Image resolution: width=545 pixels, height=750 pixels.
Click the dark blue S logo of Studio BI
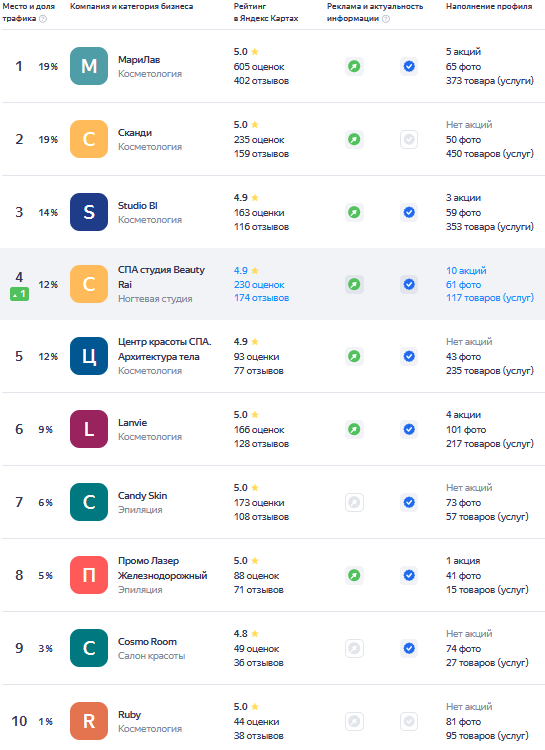(89, 212)
